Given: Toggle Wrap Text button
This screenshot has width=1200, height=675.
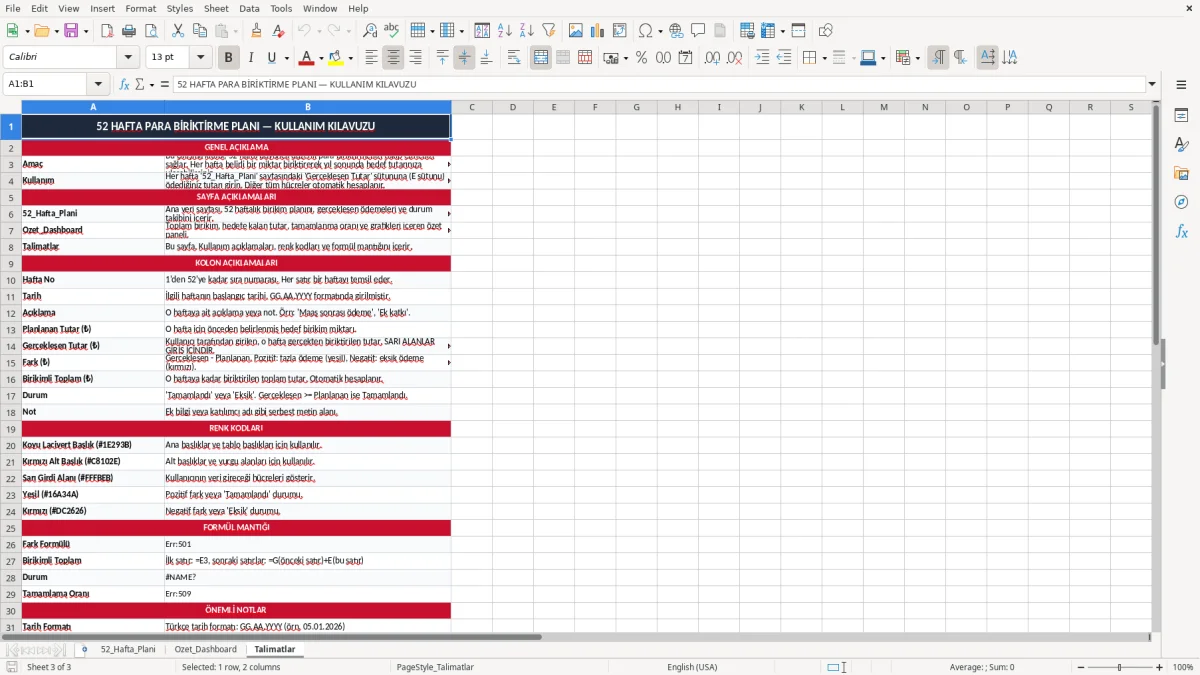Looking at the screenshot, I should pos(514,58).
